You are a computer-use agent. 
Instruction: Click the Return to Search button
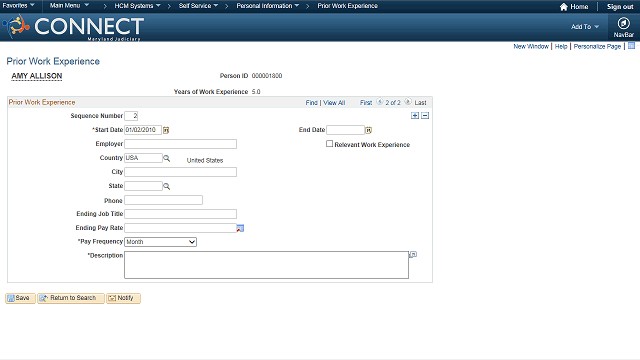coord(71,298)
